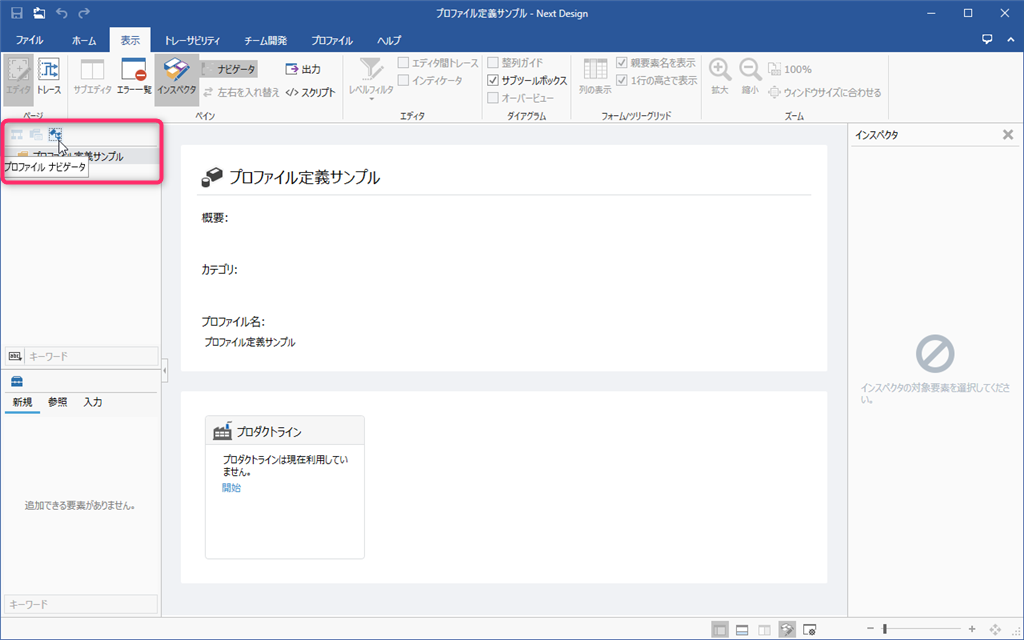Screen dimensions: 1024x640
Task: Open the Error list (エラー一覧) pane
Action: point(133,77)
